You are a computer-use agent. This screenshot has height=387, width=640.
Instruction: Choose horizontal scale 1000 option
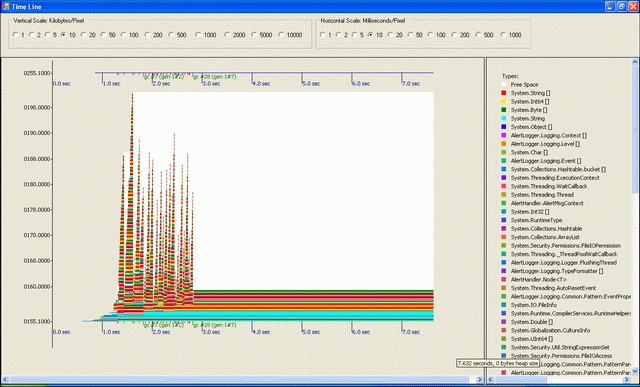click(511, 35)
